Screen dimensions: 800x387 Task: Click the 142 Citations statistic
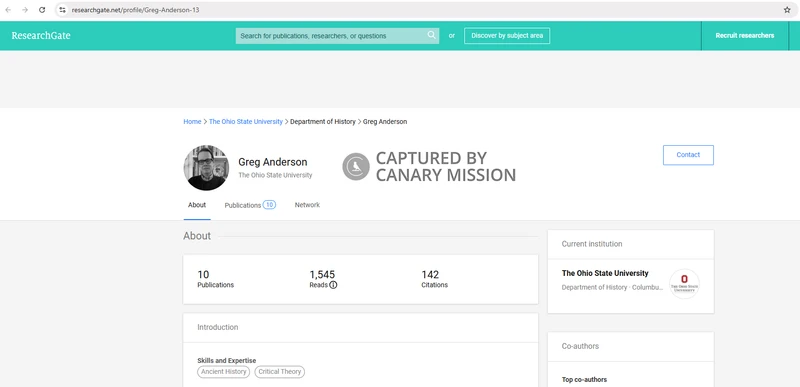tap(434, 279)
